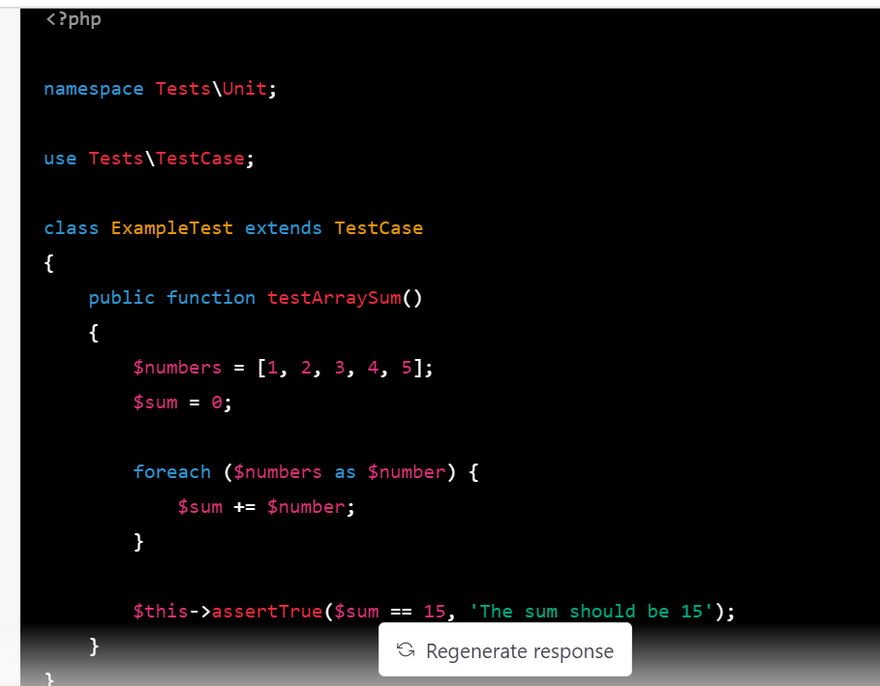Click the assertTrue method call

pos(266,611)
